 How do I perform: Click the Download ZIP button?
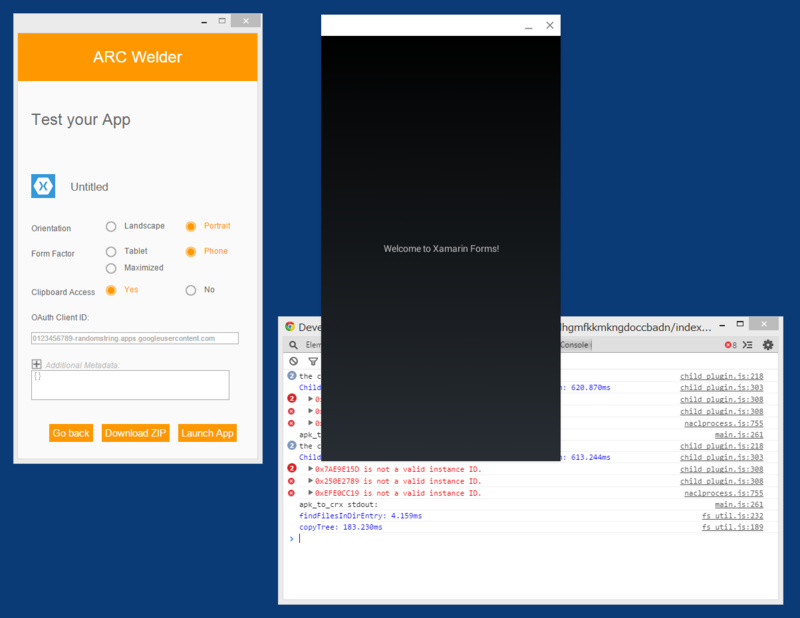tap(135, 433)
